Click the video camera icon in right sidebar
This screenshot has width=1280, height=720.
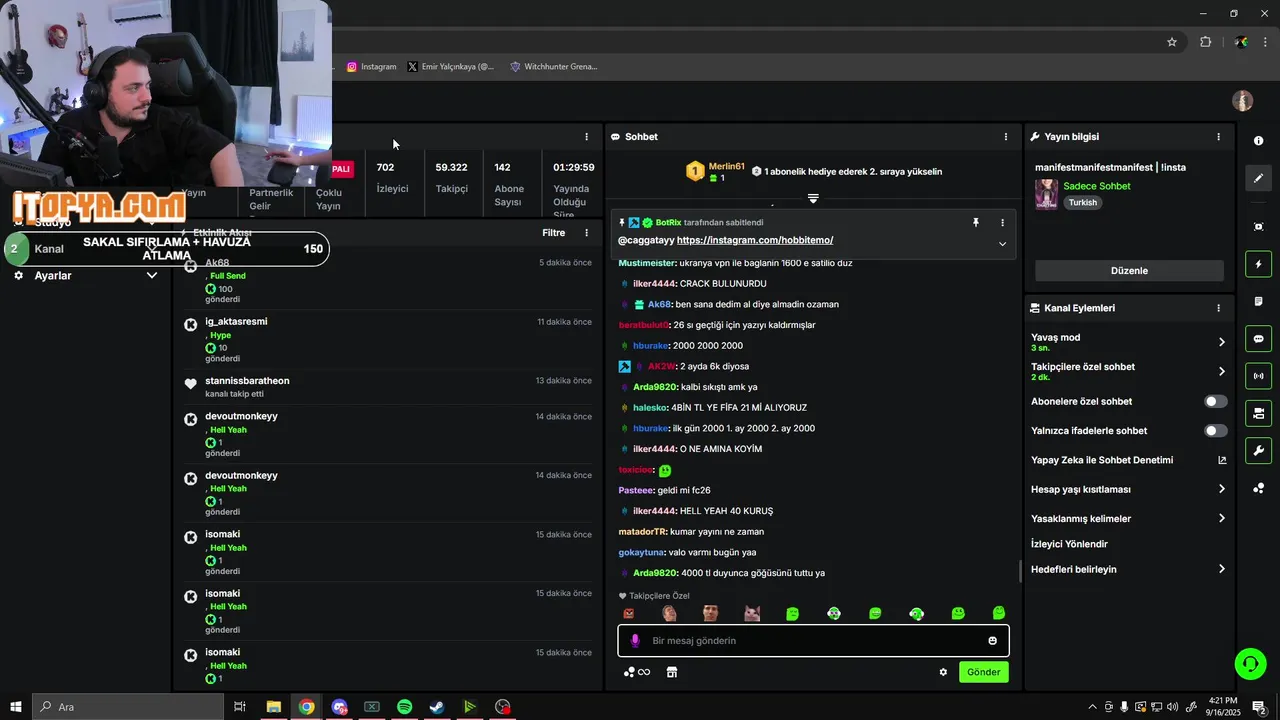click(x=1259, y=413)
